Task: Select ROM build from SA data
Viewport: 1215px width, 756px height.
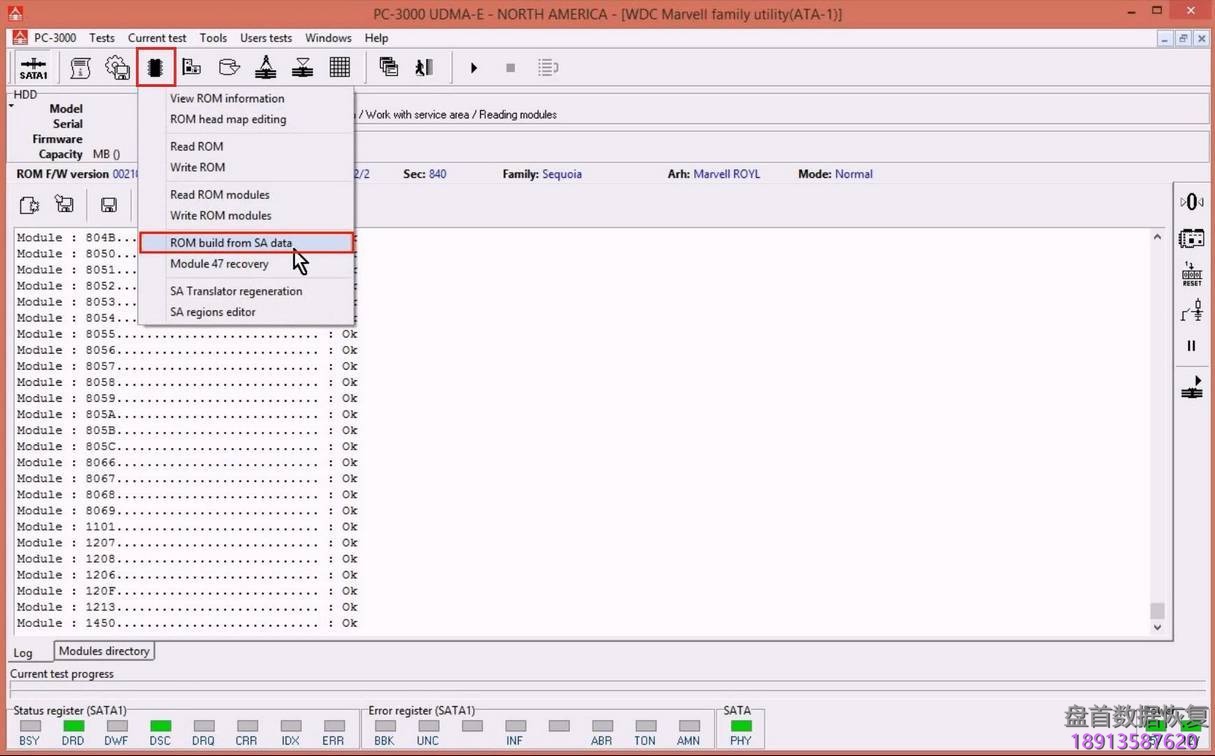Action: click(231, 242)
